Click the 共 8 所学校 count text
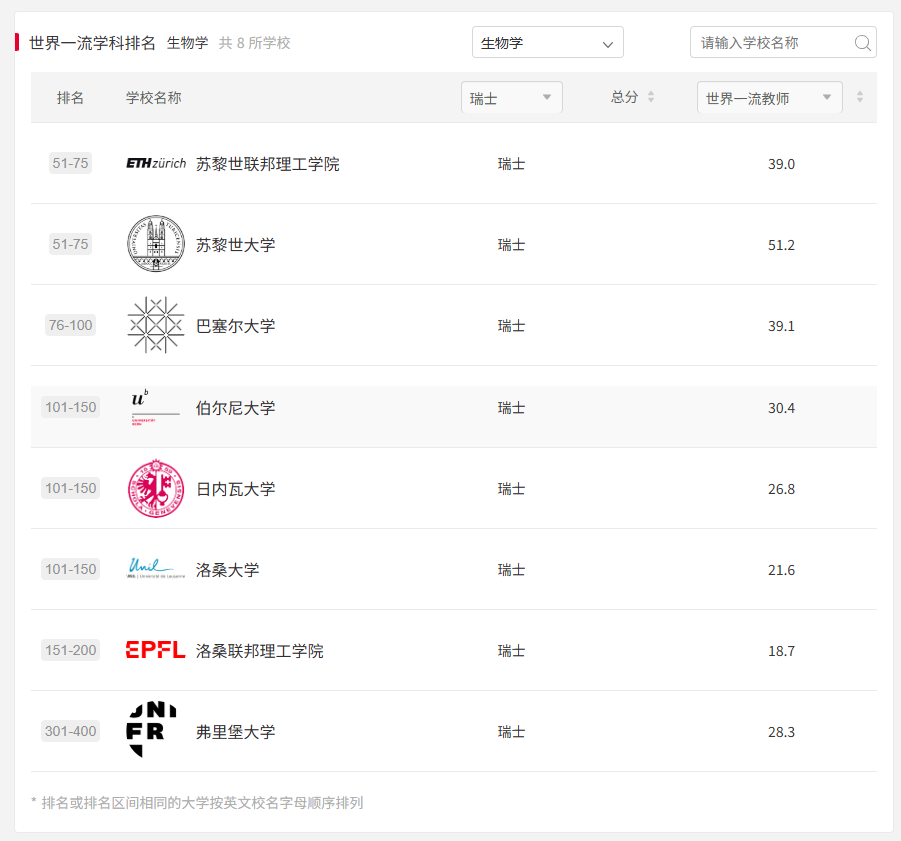The image size is (901, 841). point(255,43)
